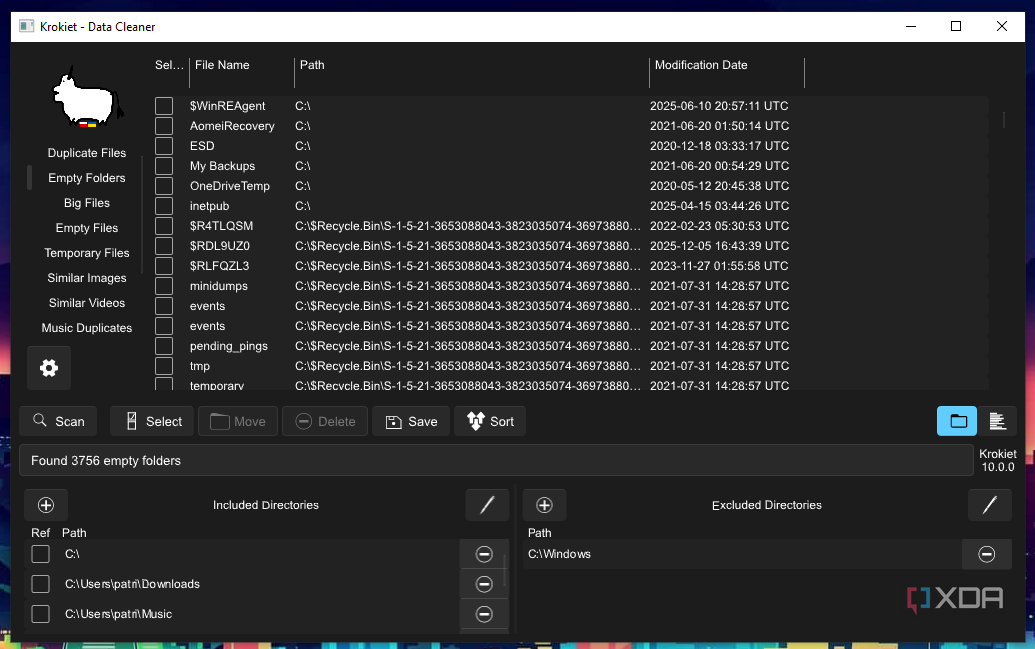Select the C:\Users\patri\Downloads included path
This screenshot has height=649, width=1035.
click(132, 584)
